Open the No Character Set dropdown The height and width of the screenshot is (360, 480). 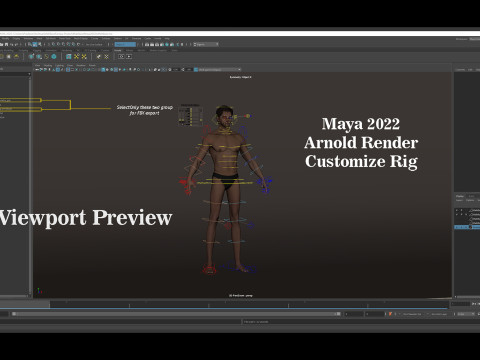[412, 314]
